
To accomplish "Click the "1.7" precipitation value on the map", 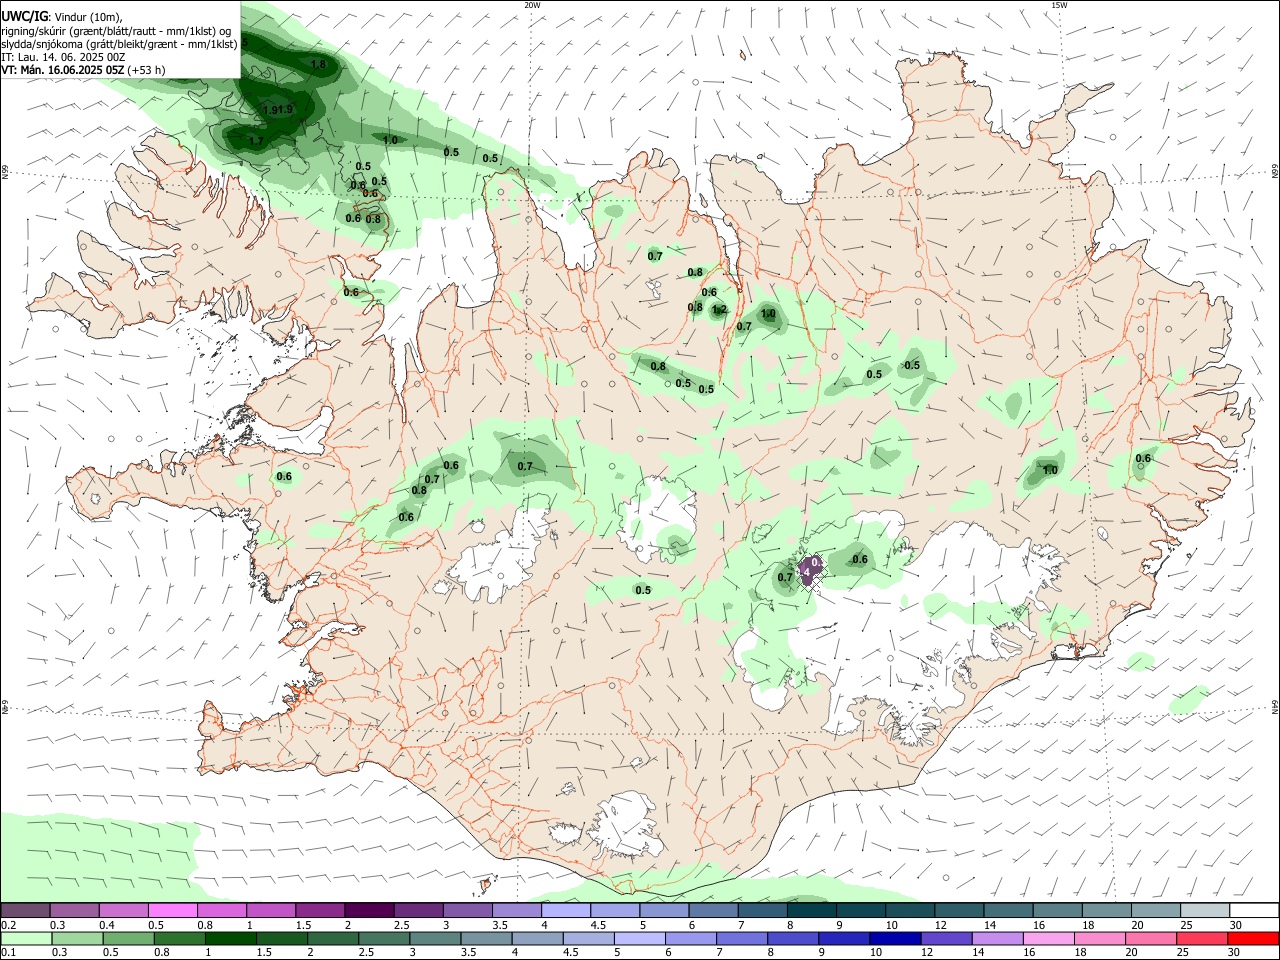I will [x=256, y=142].
